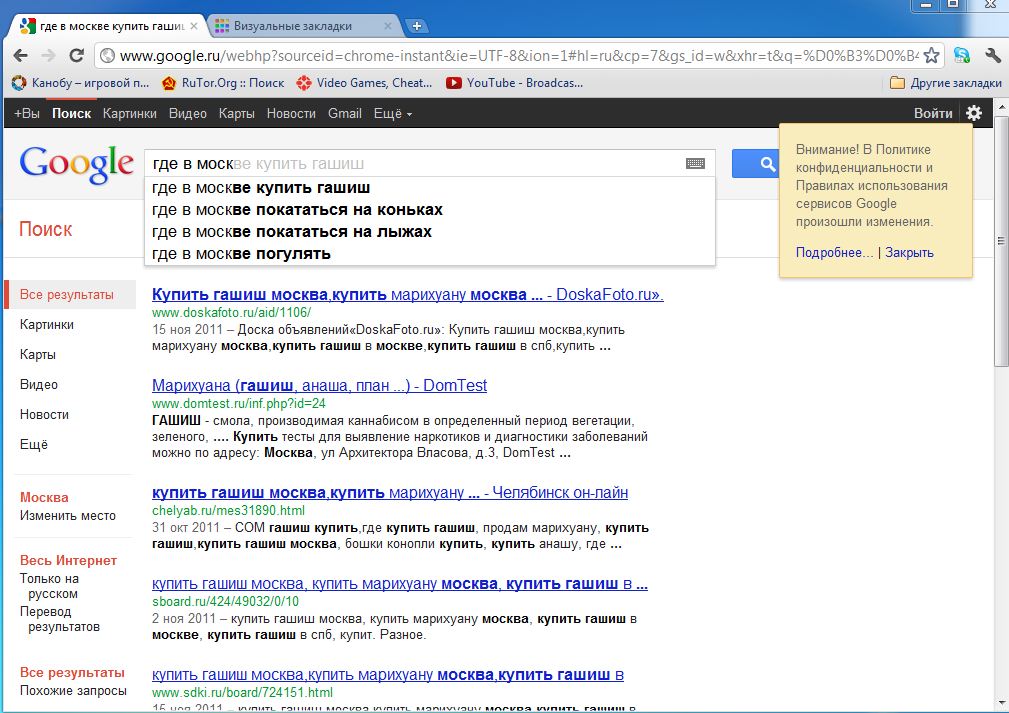Open result with sboard.ru/424/49032/0/10 address
The width and height of the screenshot is (1009, 713).
tap(400, 584)
